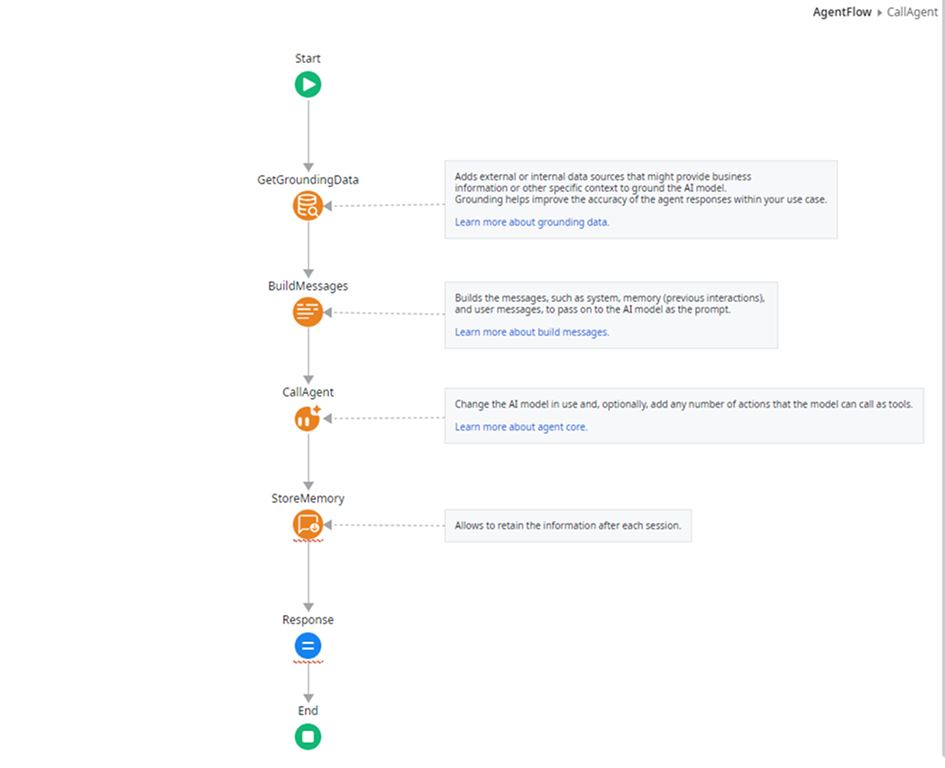The image size is (945, 768).
Task: Click the Response node label
Action: (x=306, y=619)
